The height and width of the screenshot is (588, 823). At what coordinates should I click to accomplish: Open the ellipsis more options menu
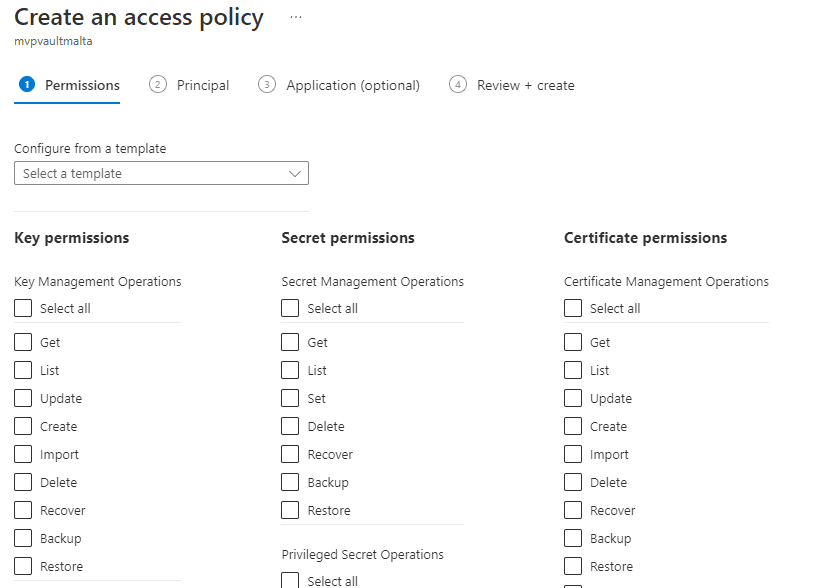coord(296,17)
